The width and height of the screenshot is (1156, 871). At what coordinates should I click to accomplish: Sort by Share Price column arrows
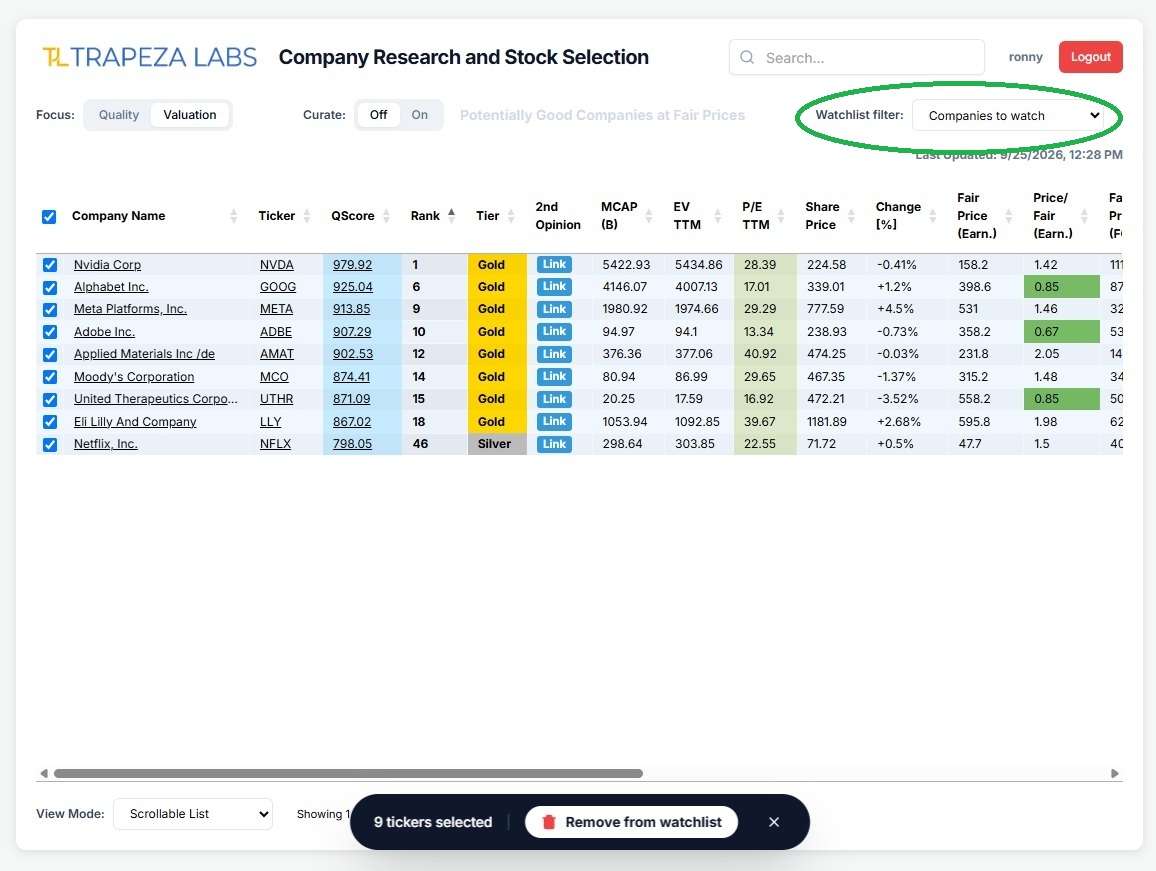(x=852, y=216)
